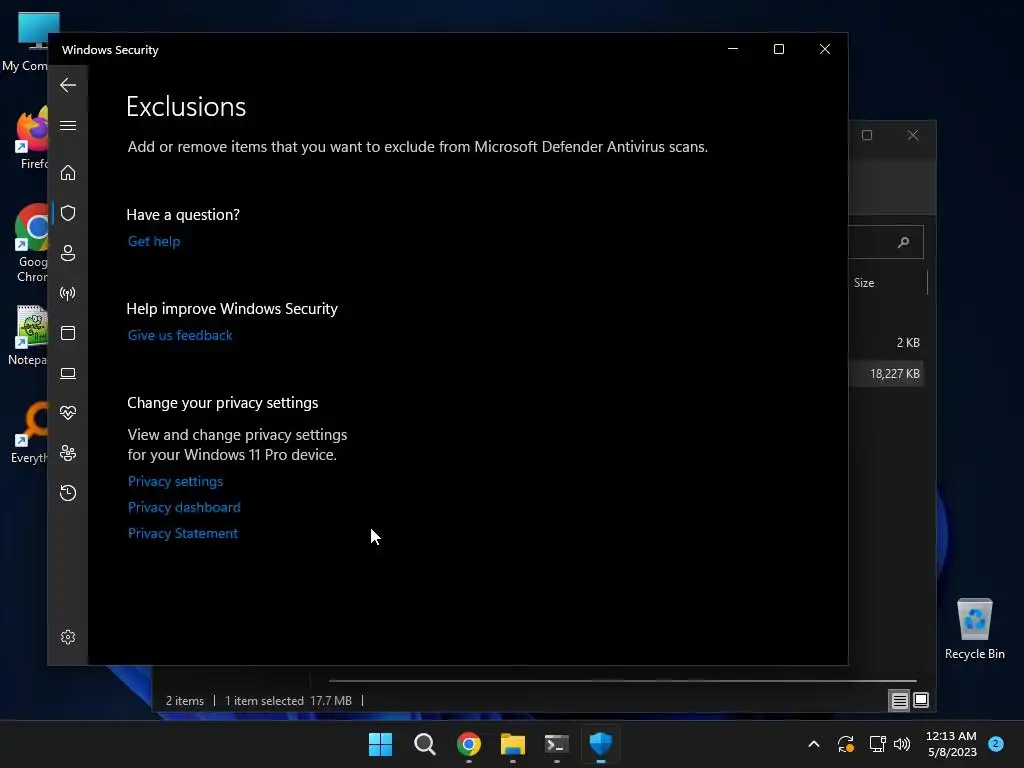The image size is (1024, 768).
Task: Click the 1 item selected 17.7 MB text
Action: tap(288, 701)
